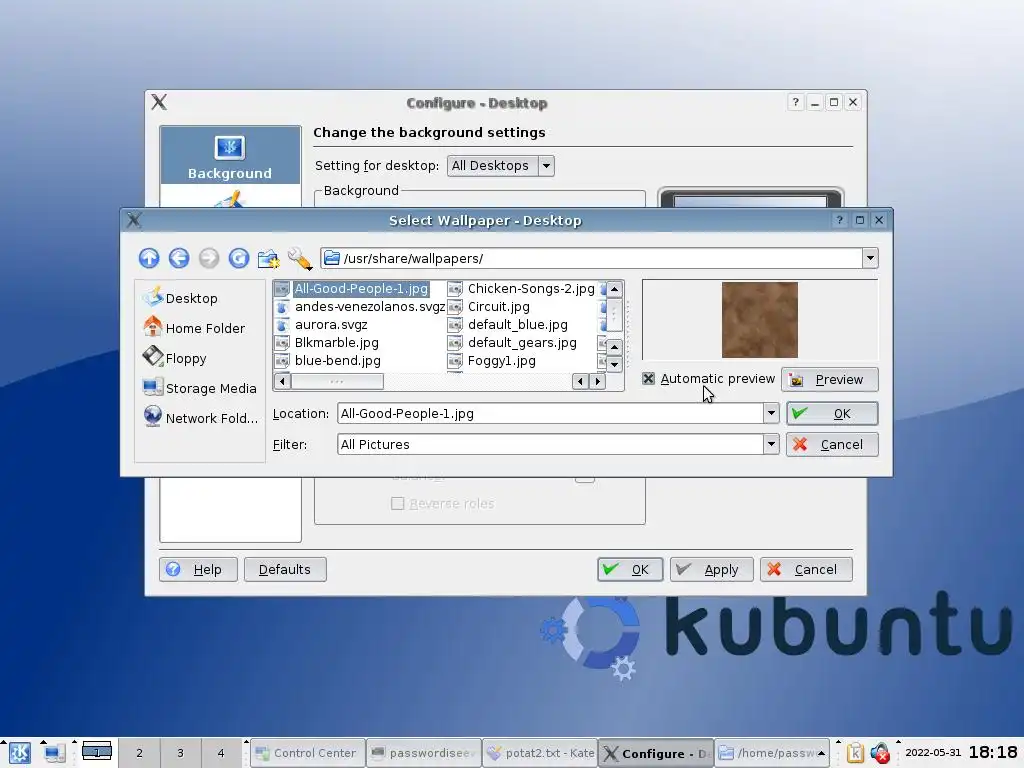Click the tray icon with red cross
The image size is (1024, 768).
pos(880,753)
